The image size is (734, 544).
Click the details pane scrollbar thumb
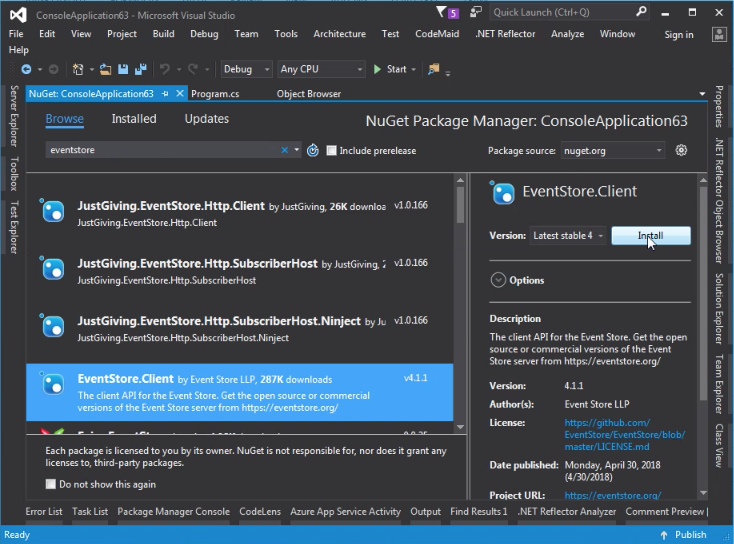click(703, 293)
